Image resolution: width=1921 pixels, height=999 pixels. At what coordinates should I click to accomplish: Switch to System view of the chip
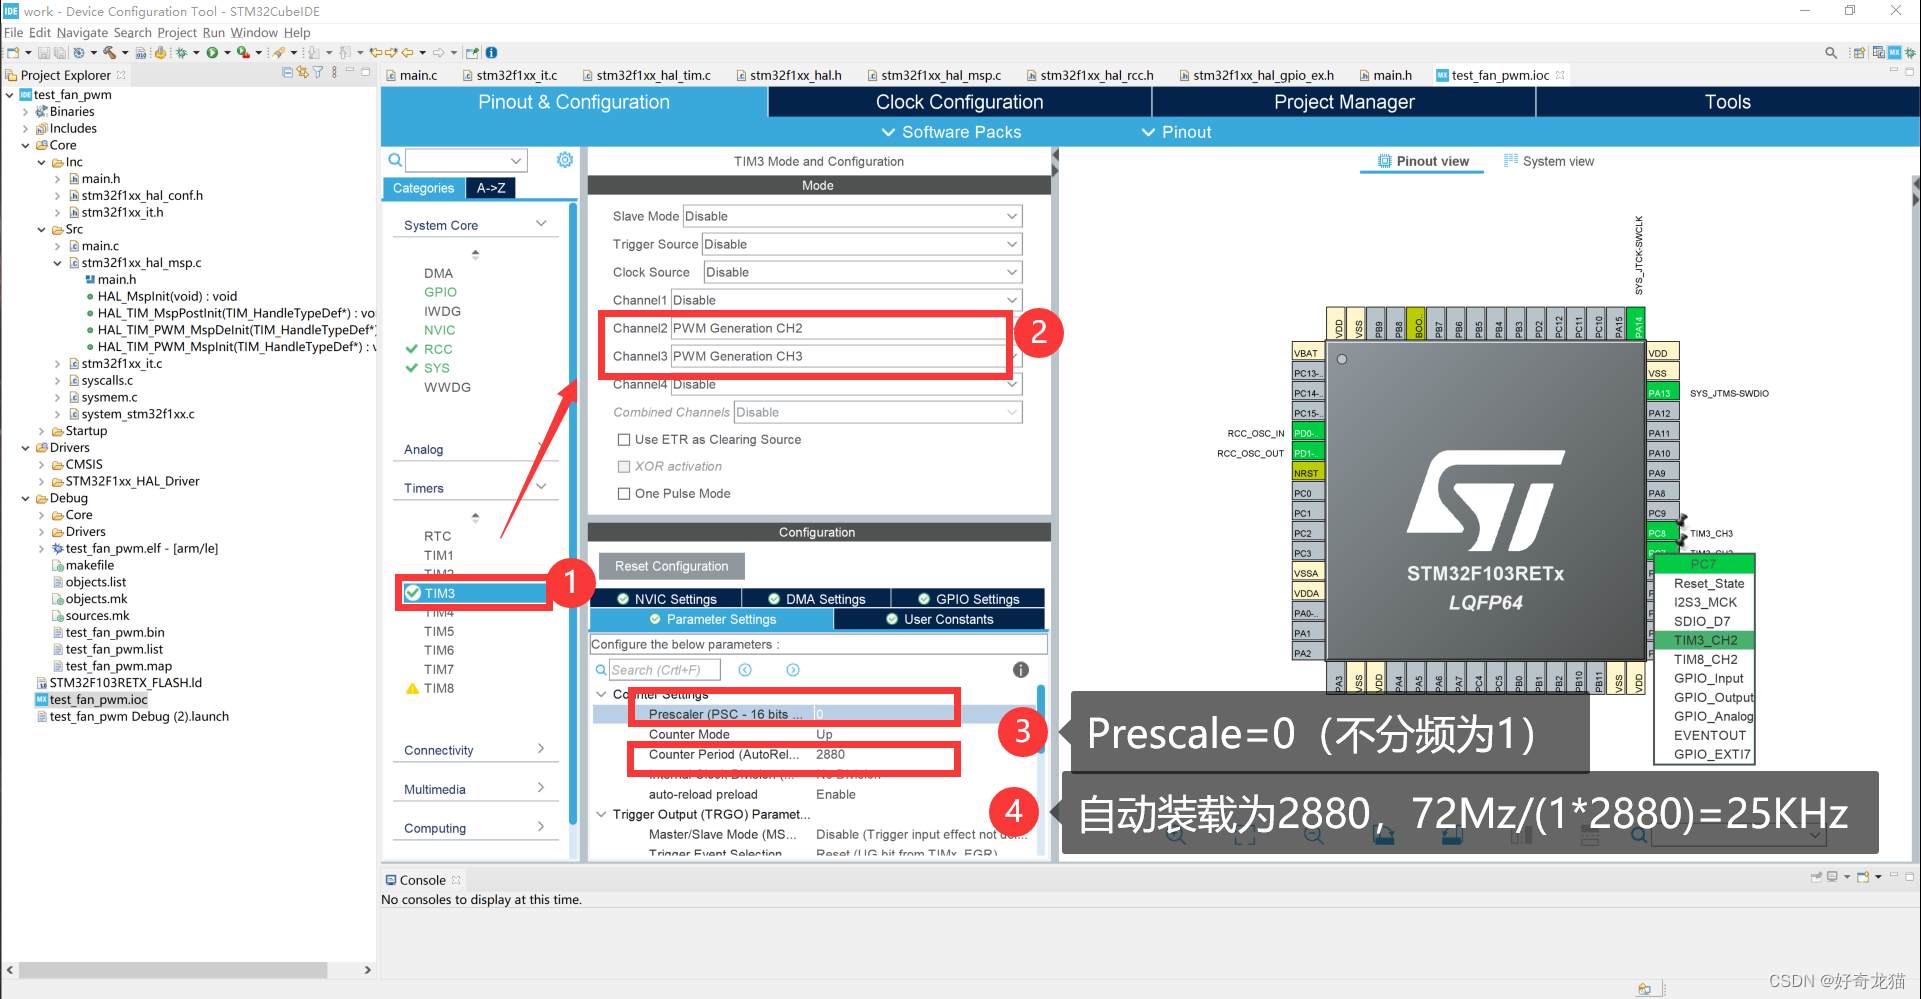(x=1548, y=160)
